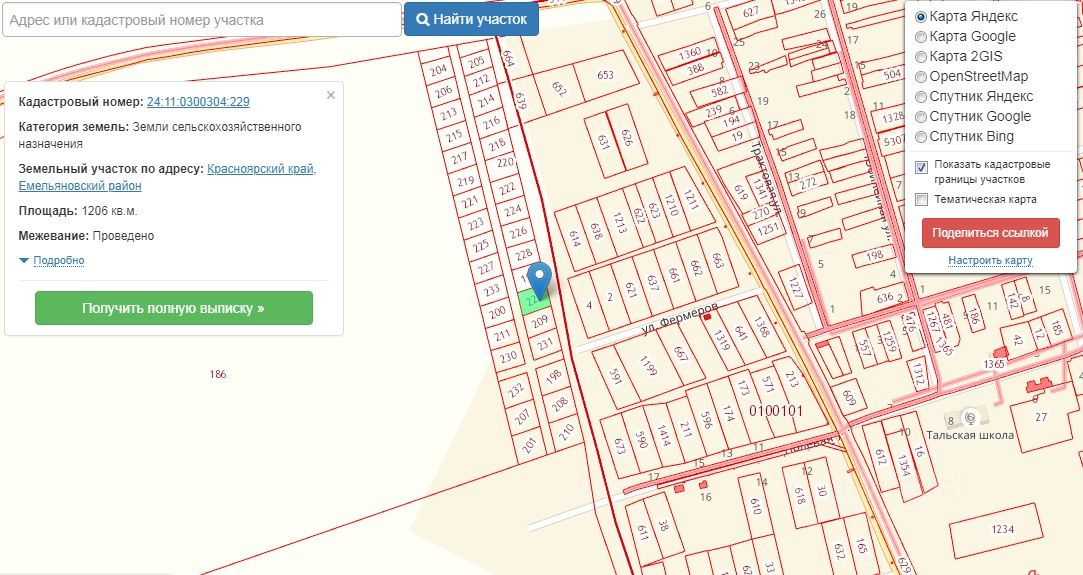Select Спутник Bing satellite view
This screenshot has width=1083, height=575.
[921, 137]
